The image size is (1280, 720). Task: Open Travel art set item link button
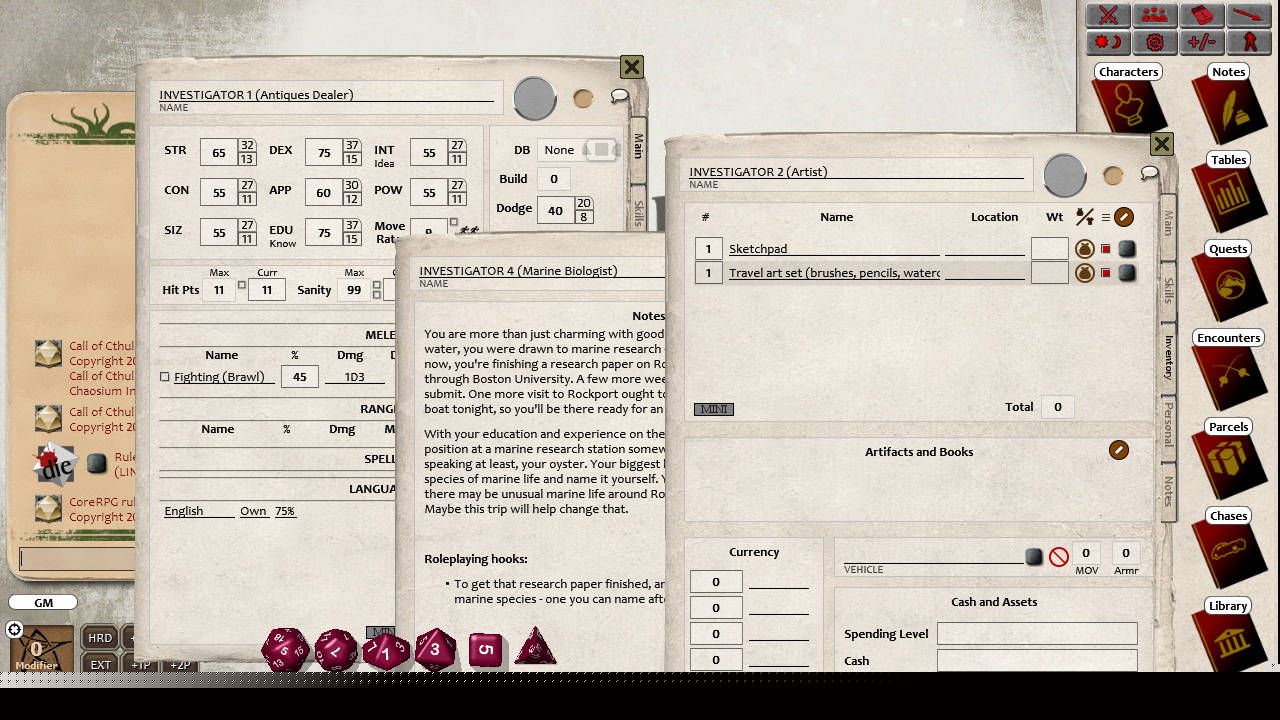point(1127,273)
